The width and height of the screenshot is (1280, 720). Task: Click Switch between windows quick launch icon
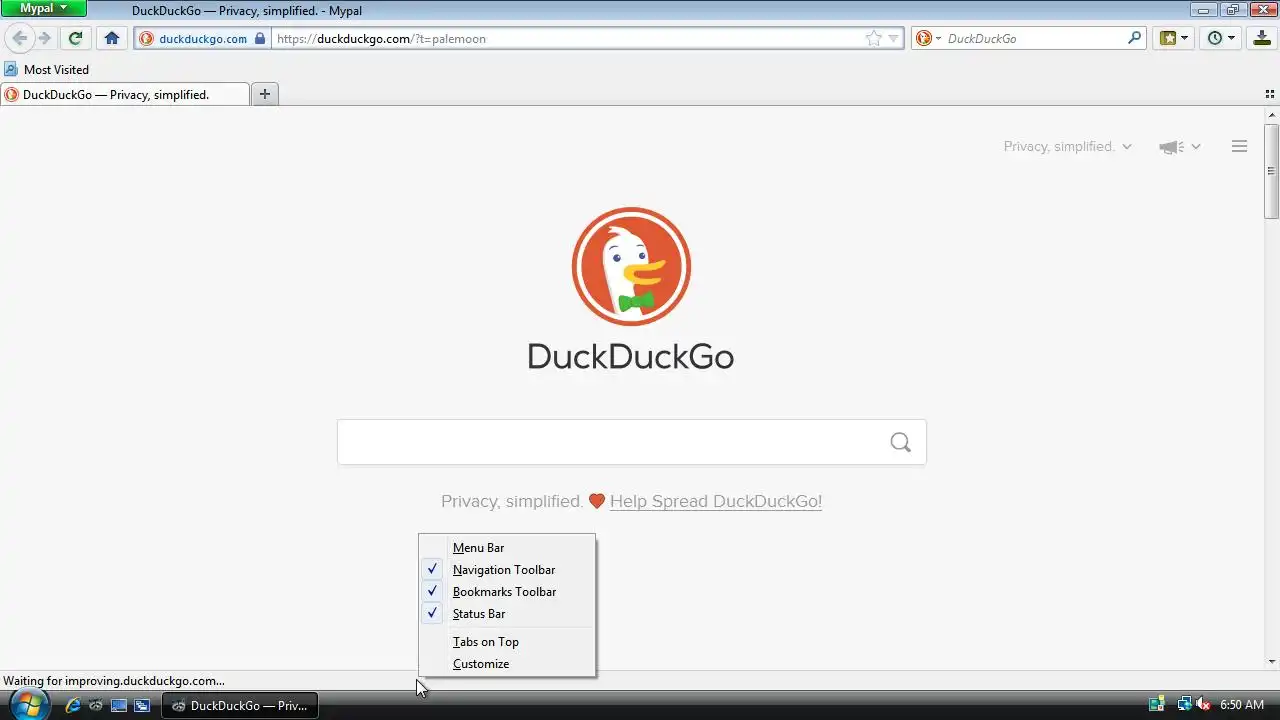(x=142, y=705)
